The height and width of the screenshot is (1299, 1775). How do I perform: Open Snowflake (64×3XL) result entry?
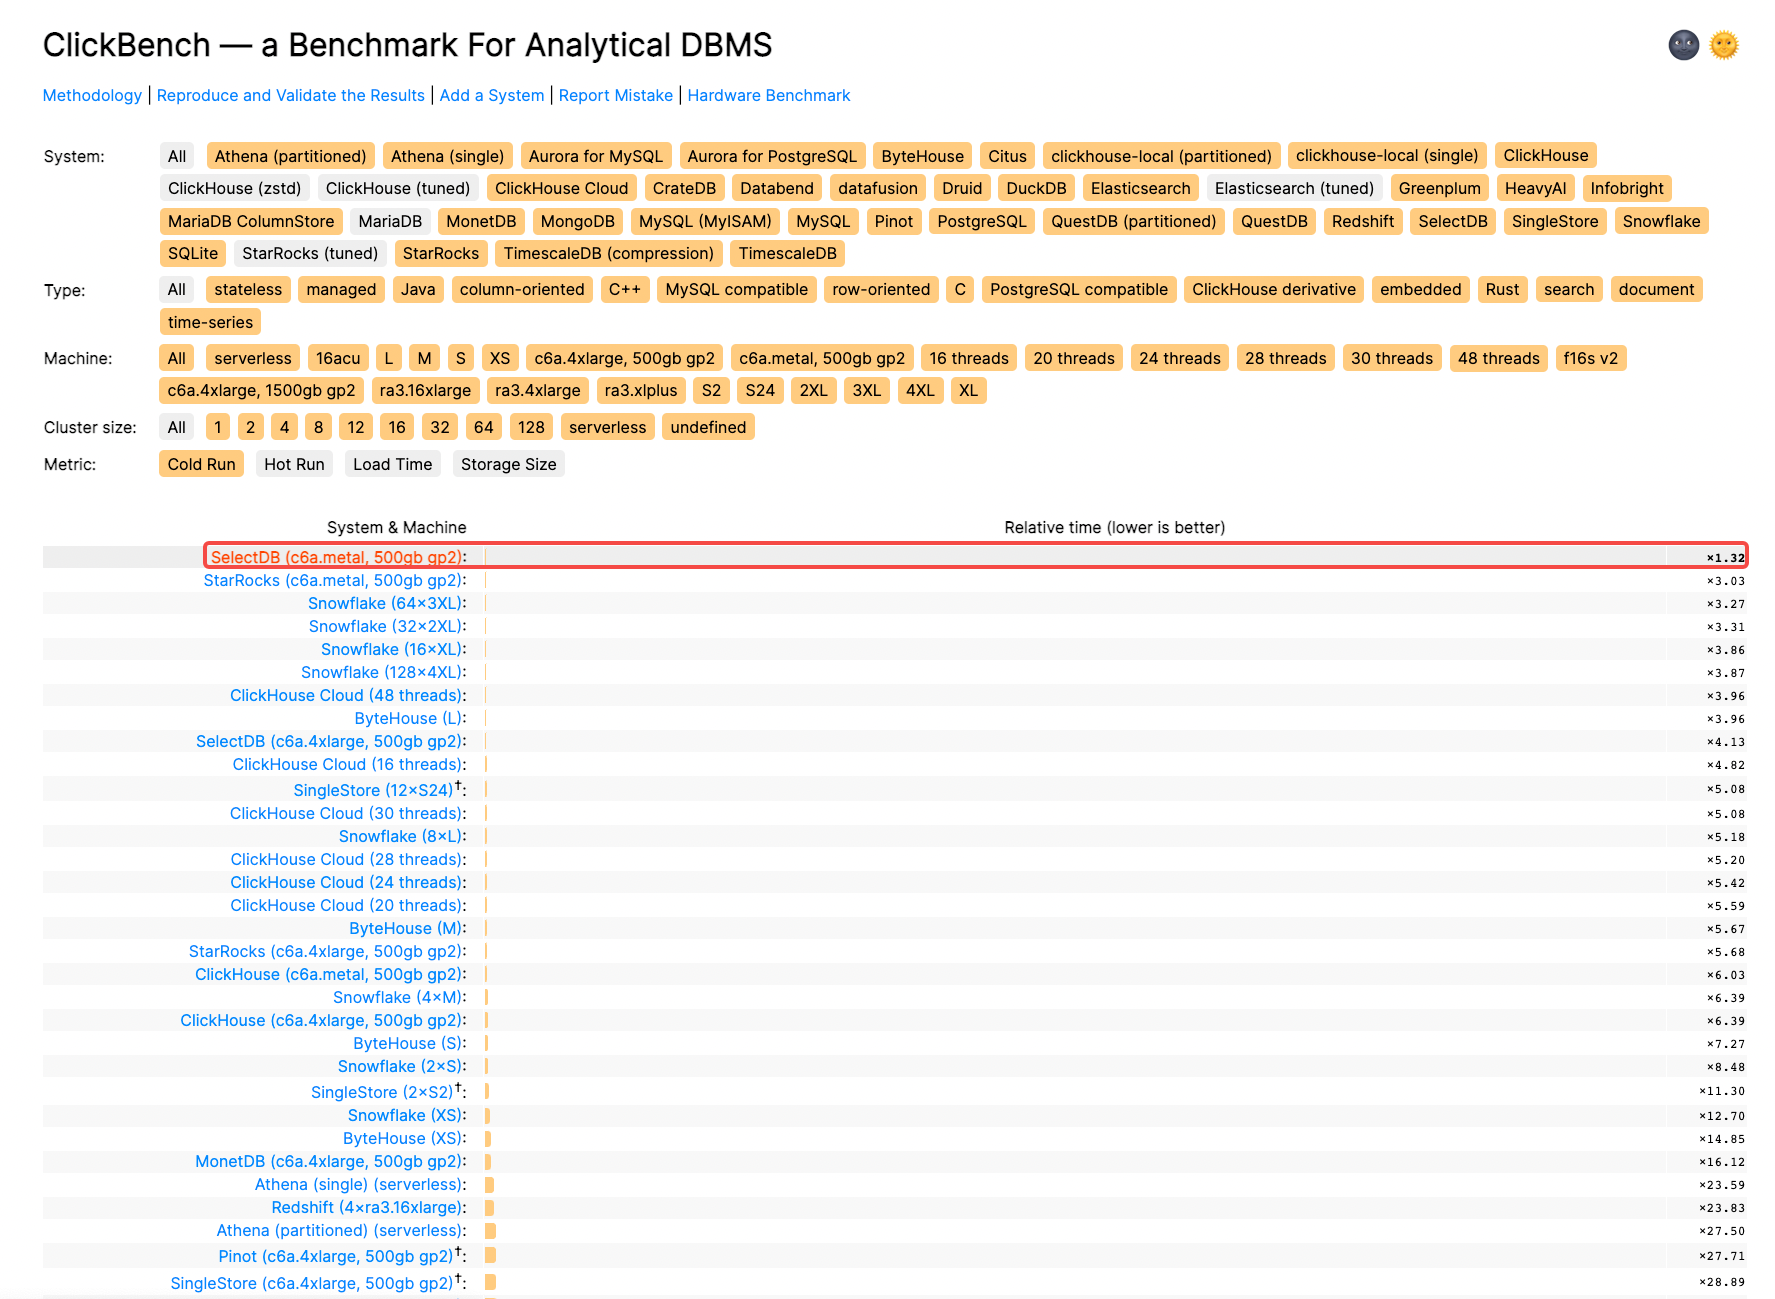pyautogui.click(x=385, y=603)
